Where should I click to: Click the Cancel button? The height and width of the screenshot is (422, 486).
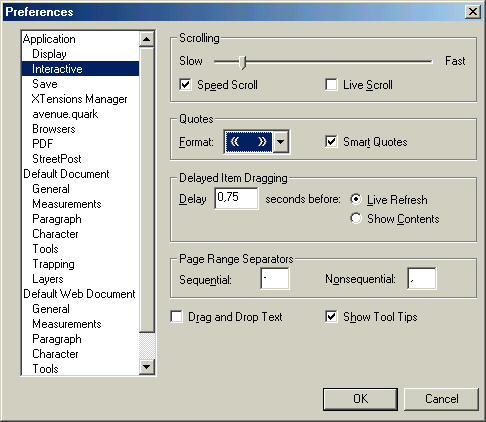[x=441, y=399]
